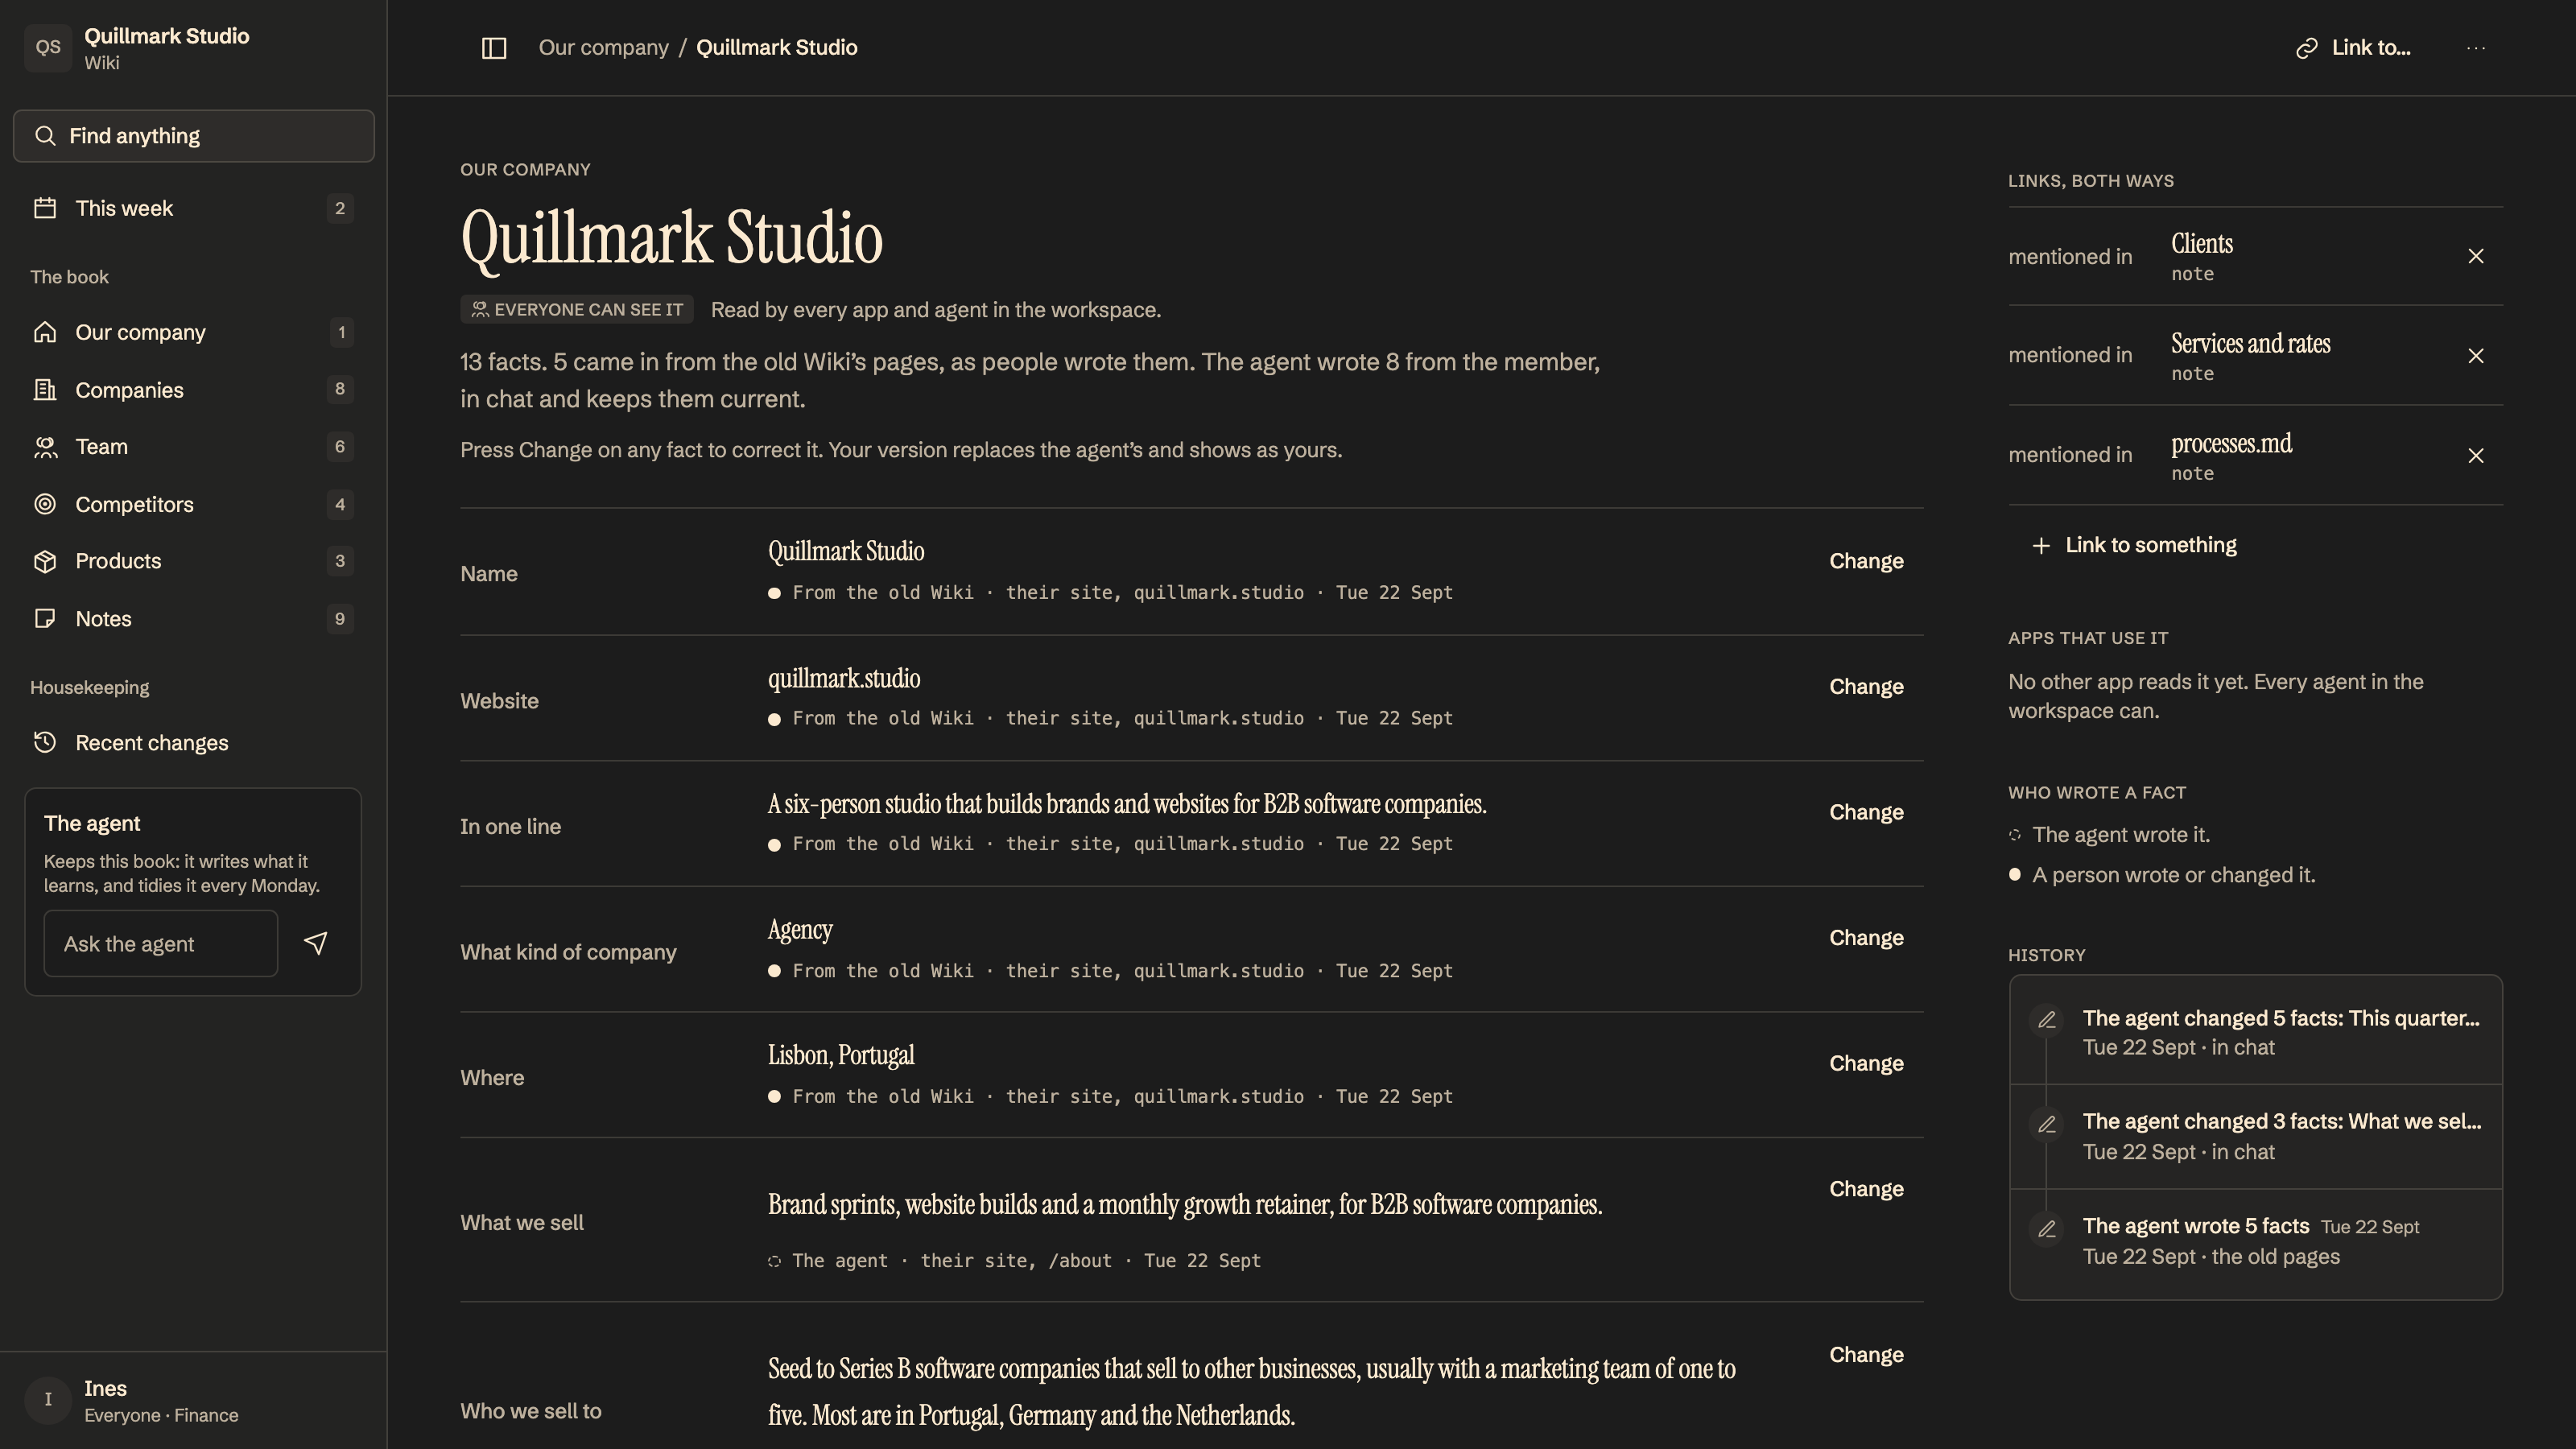Click Link to something
This screenshot has height=1449, width=2576.
click(2134, 545)
